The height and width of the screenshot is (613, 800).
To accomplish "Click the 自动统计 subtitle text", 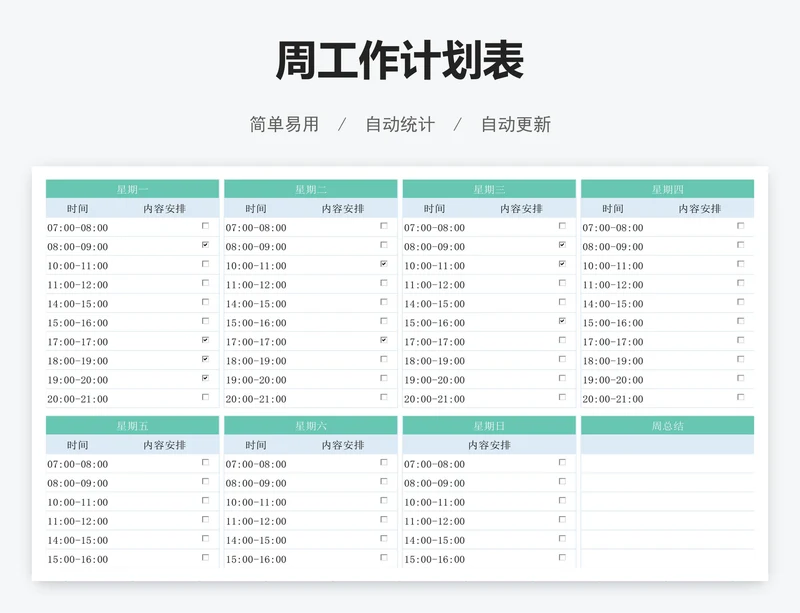I will [400, 125].
